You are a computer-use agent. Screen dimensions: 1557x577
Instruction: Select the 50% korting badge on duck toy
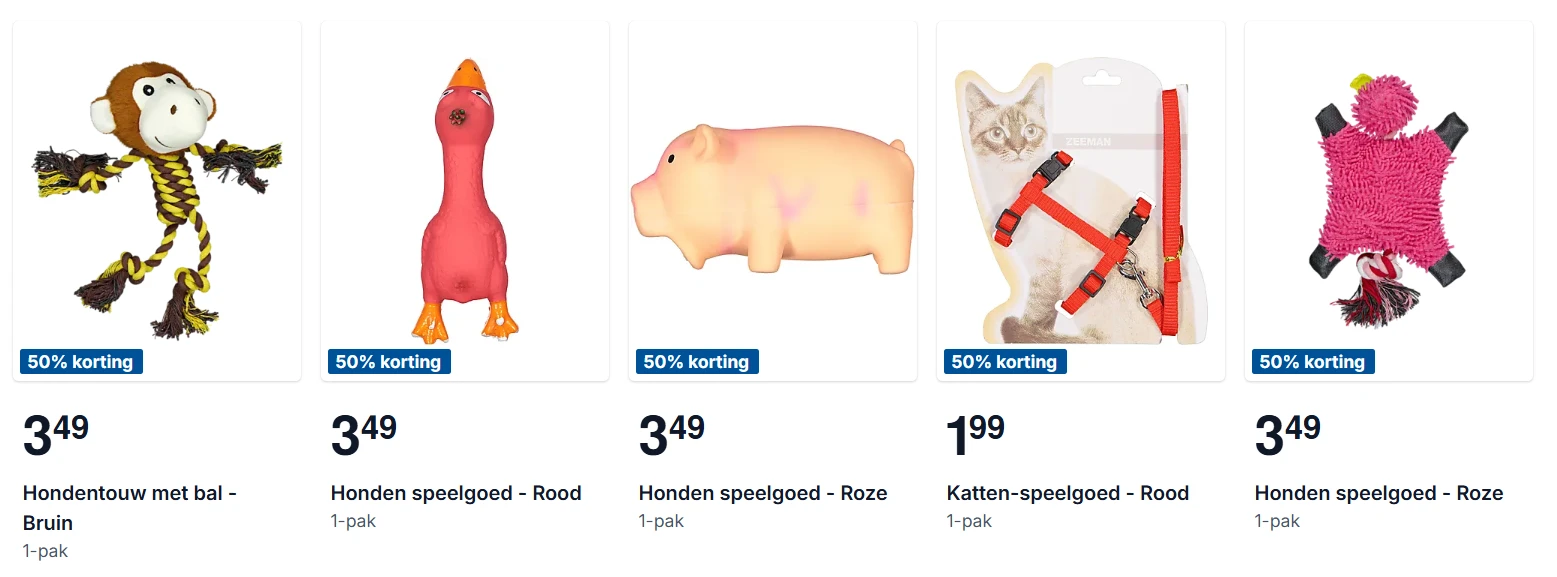389,362
